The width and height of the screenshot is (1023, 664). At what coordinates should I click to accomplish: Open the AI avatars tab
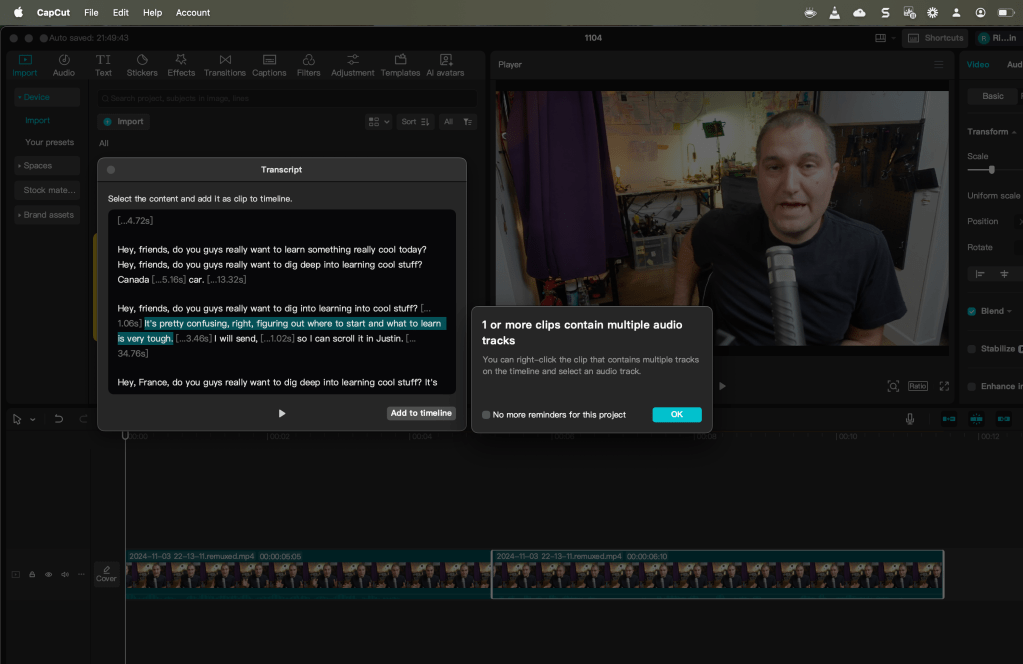445,65
